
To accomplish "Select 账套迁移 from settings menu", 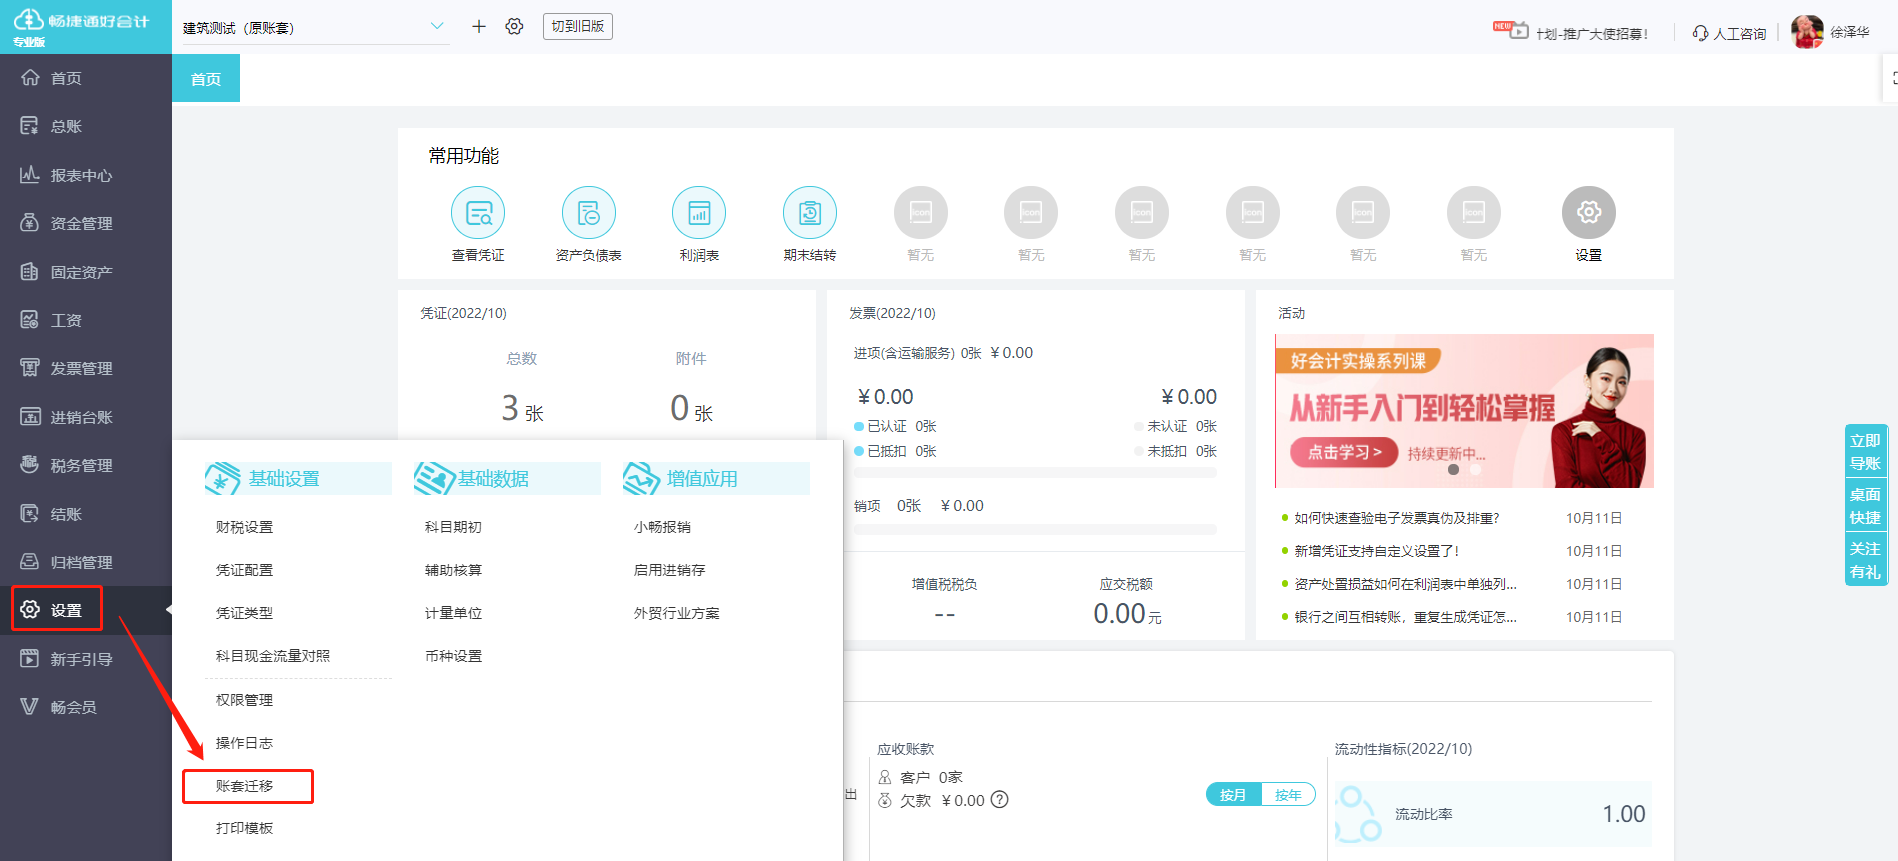I will (x=245, y=786).
